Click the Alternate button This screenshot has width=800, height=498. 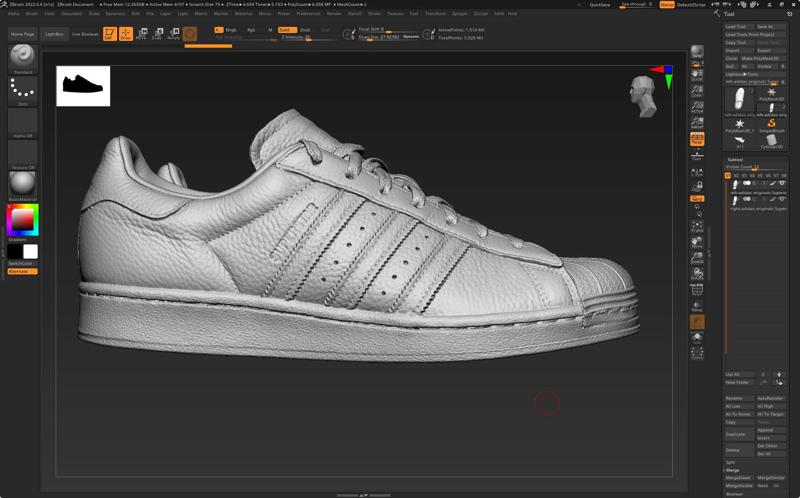point(22,271)
